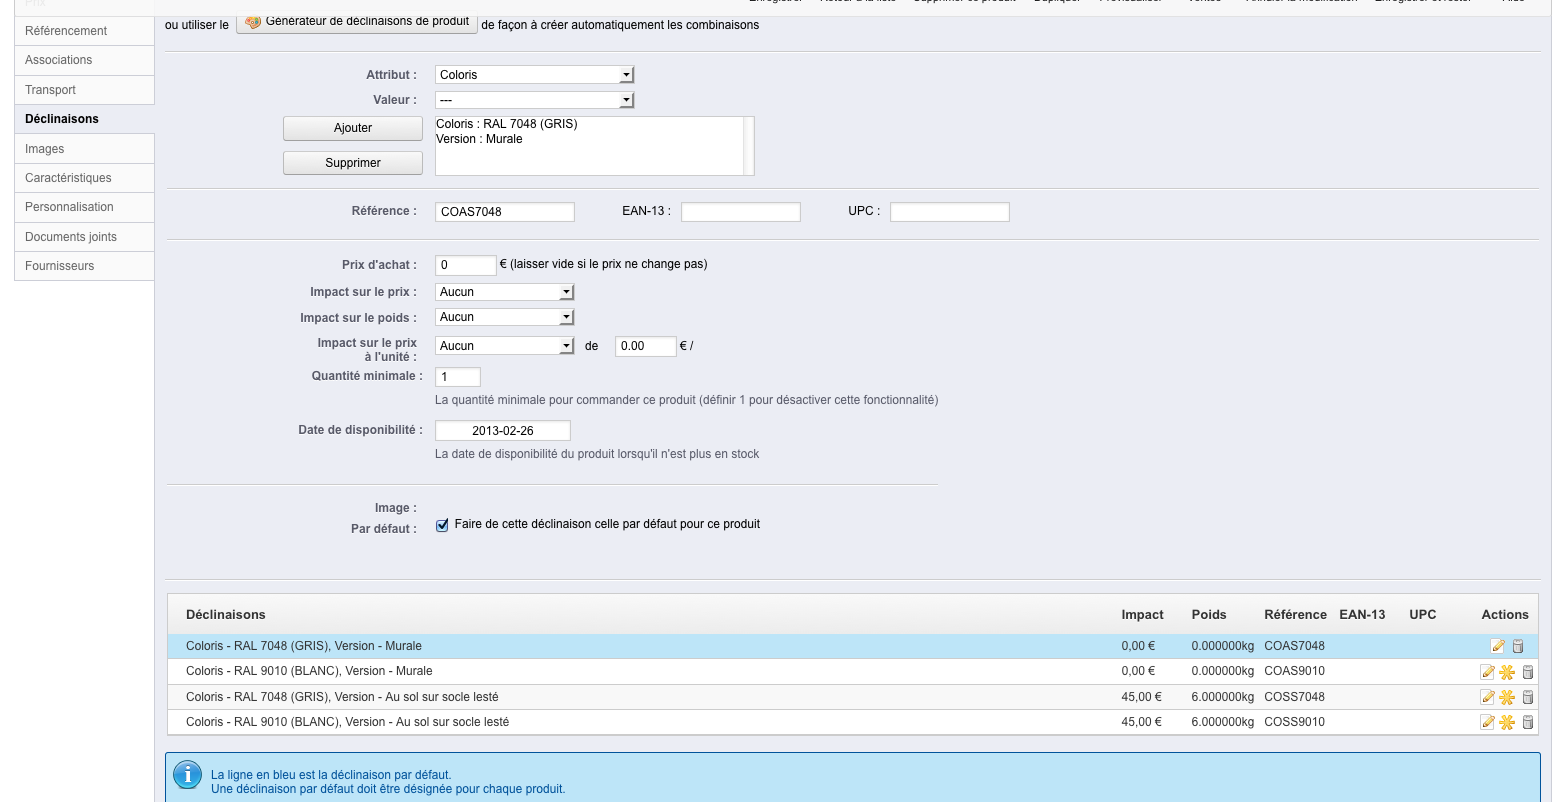Click into the UPC field
Viewport: 1563px width, 802px height.
click(x=950, y=212)
